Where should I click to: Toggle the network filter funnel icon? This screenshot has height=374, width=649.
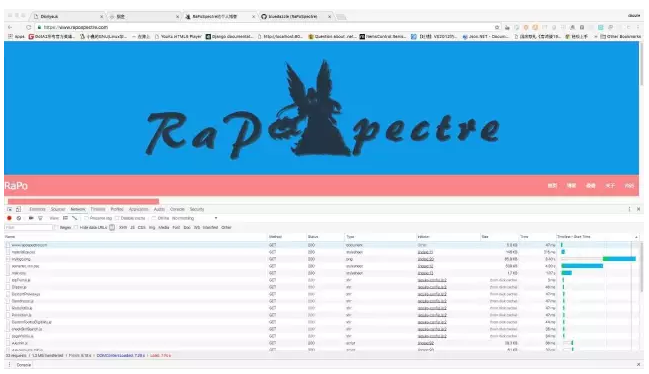coord(40,218)
